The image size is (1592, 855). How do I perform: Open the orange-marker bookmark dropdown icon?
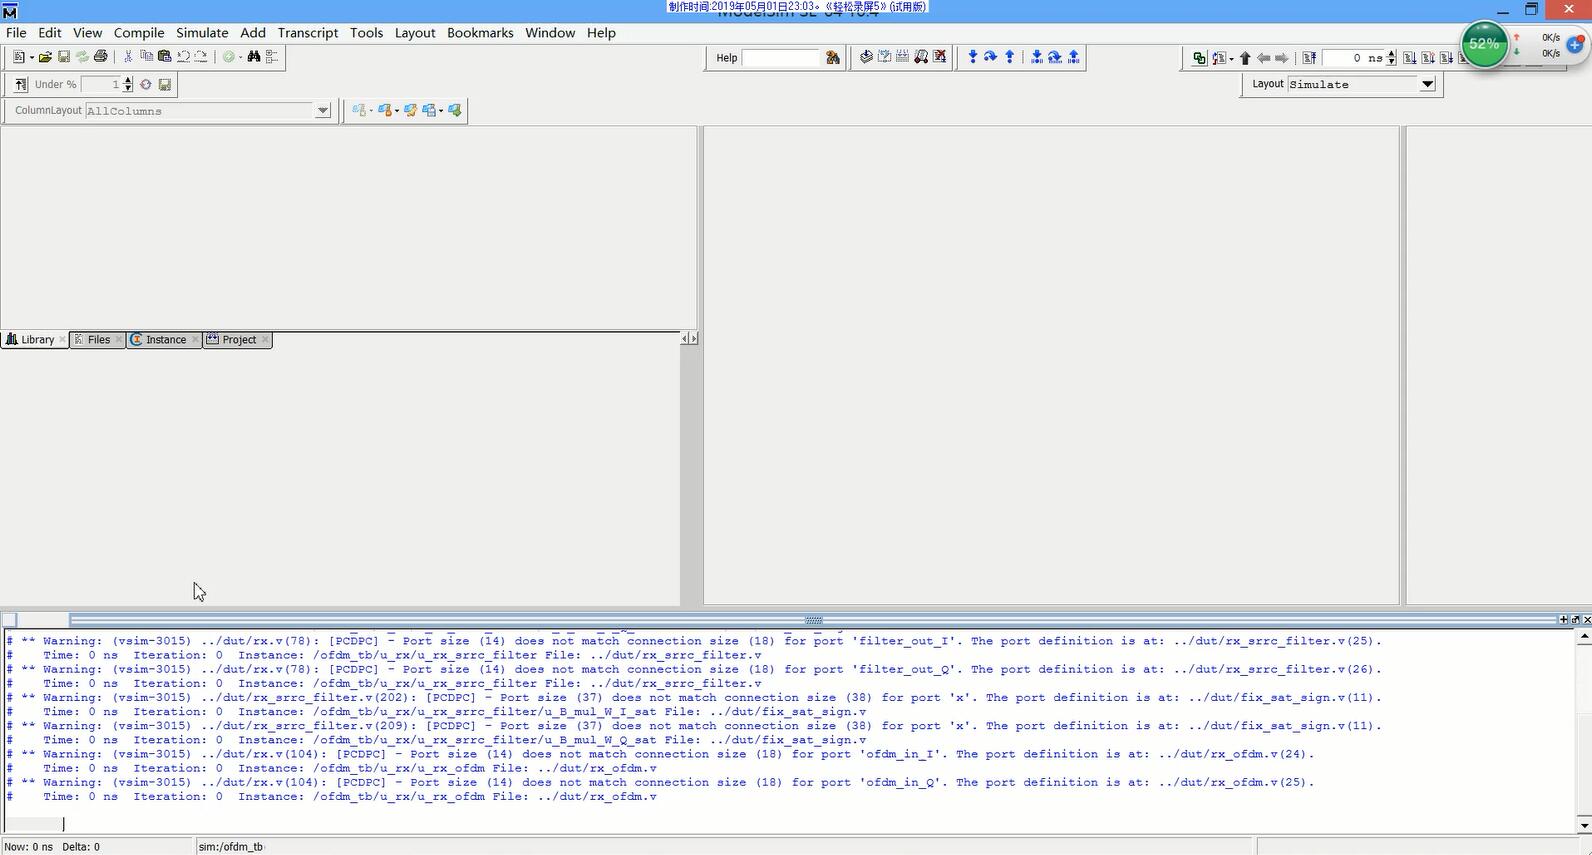tap(387, 110)
